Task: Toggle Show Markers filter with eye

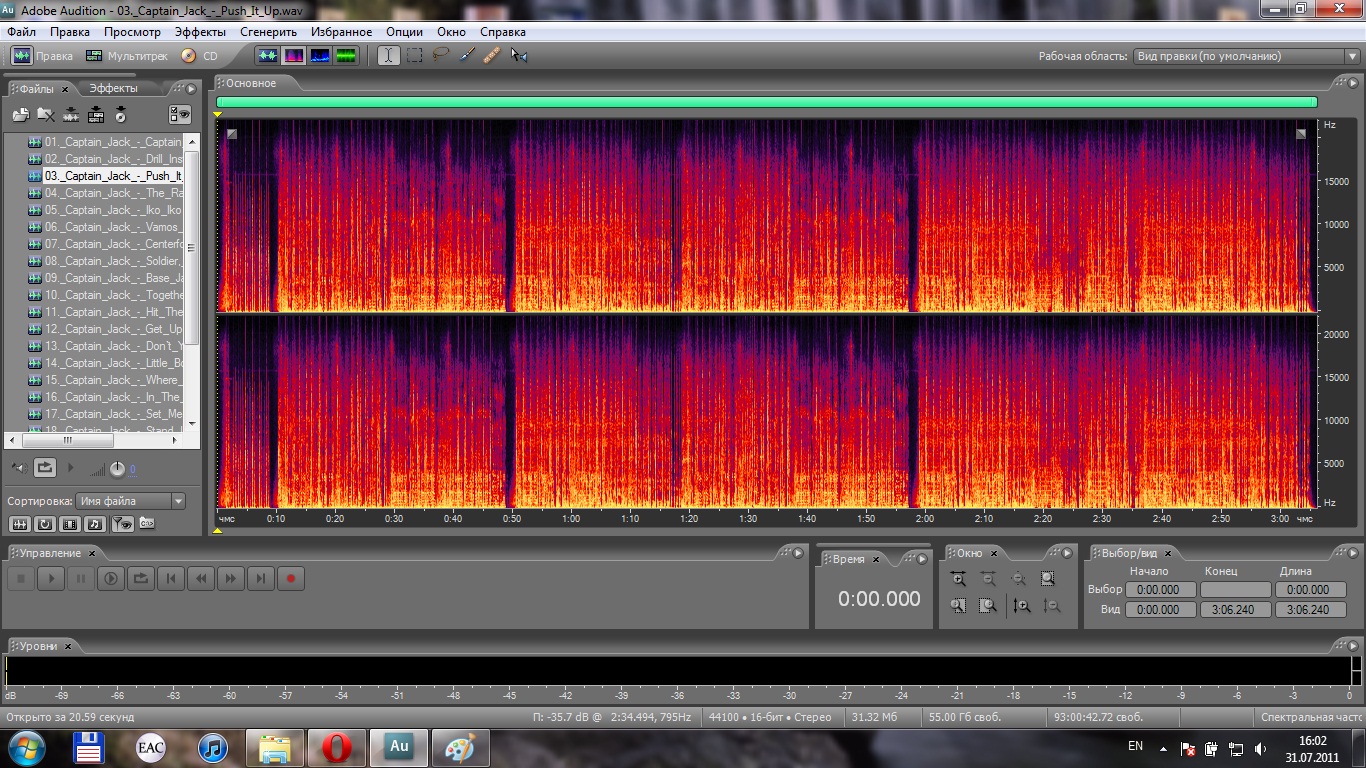Action: click(121, 523)
